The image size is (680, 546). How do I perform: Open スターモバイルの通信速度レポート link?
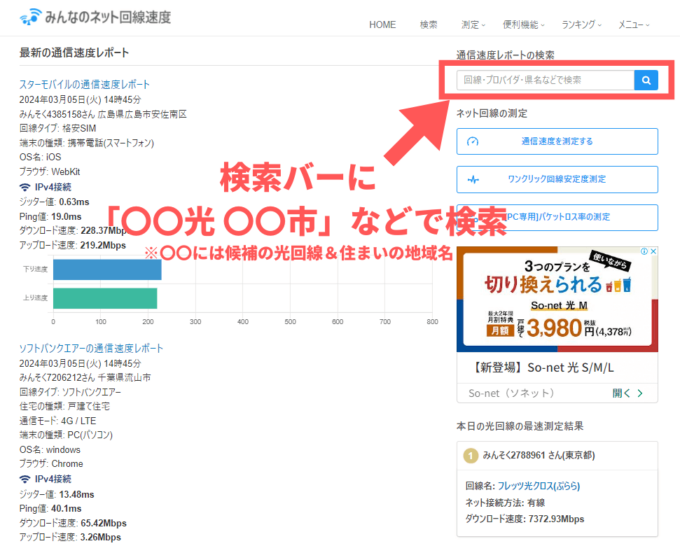[85, 85]
